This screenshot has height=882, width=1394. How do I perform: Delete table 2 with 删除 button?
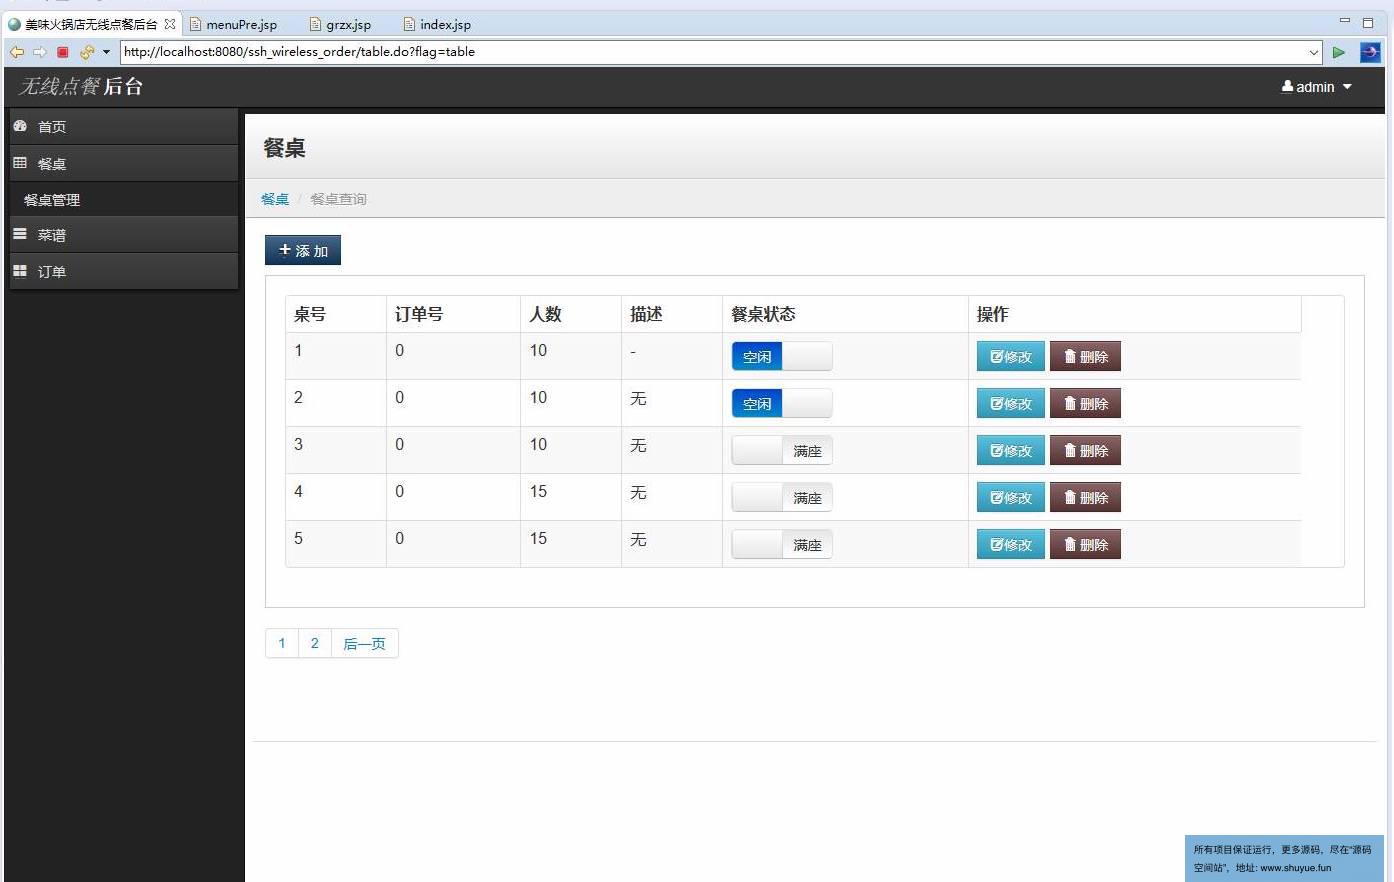click(x=1085, y=403)
